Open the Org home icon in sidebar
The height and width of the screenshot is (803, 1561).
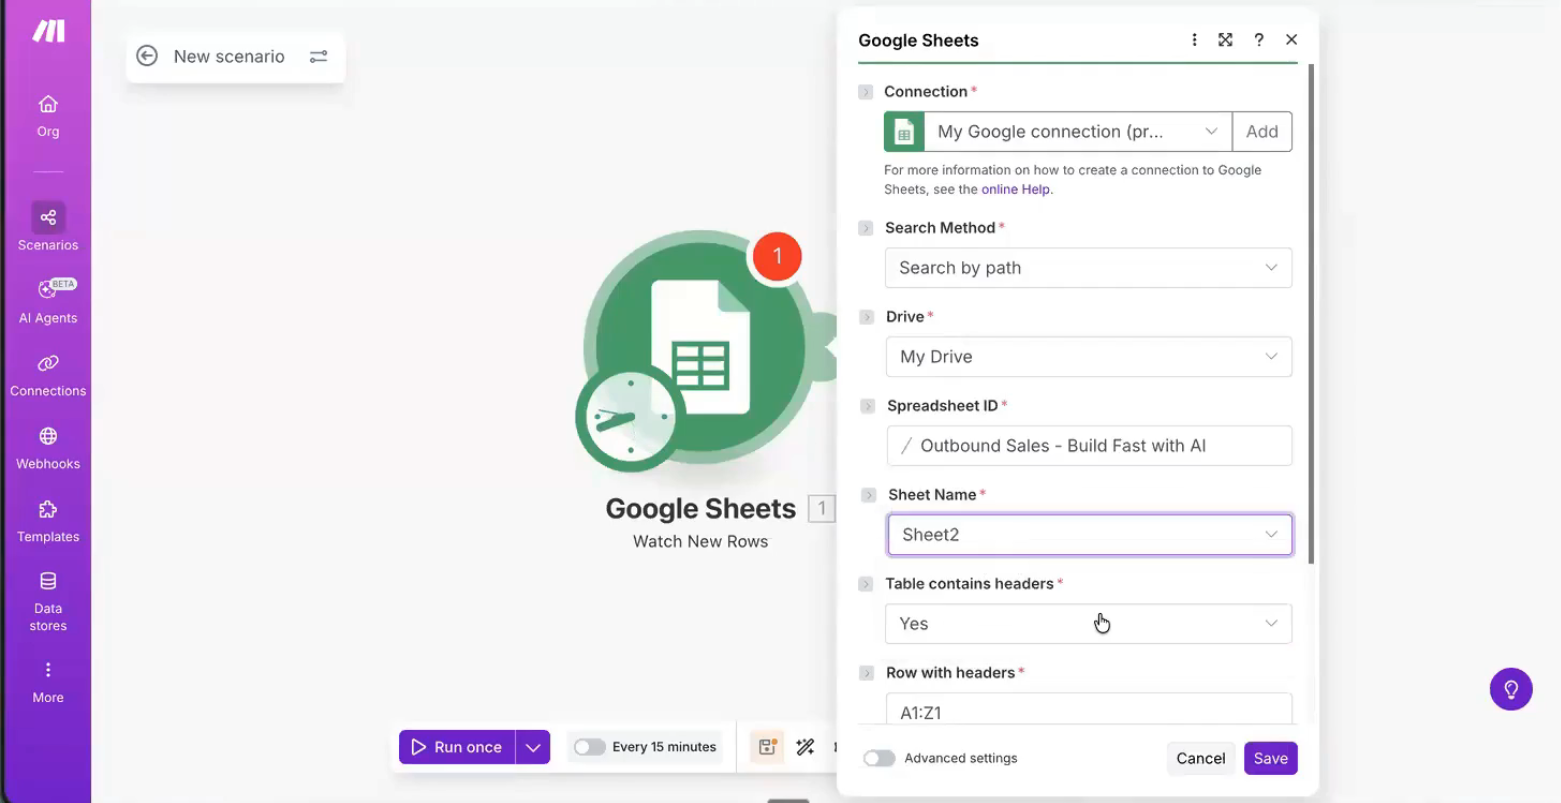tap(48, 105)
